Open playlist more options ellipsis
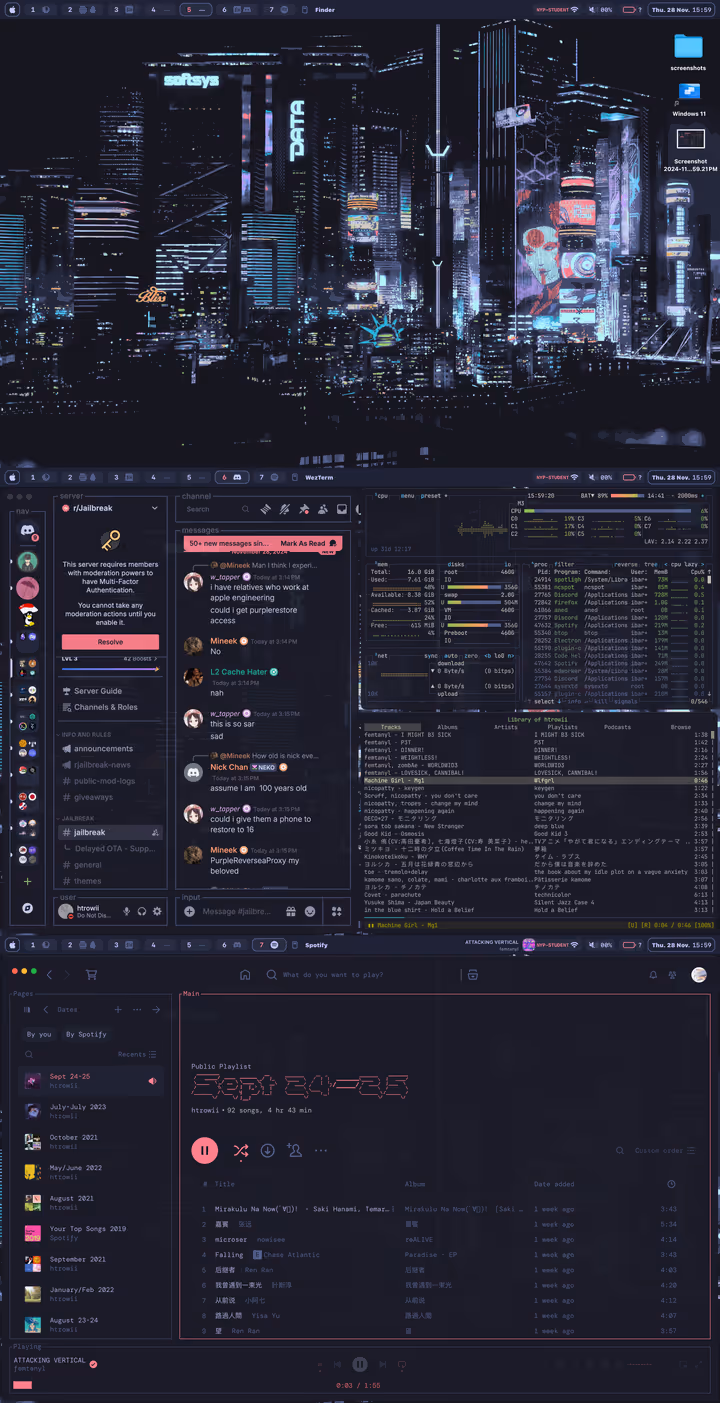This screenshot has height=1403, width=720. 321,1150
